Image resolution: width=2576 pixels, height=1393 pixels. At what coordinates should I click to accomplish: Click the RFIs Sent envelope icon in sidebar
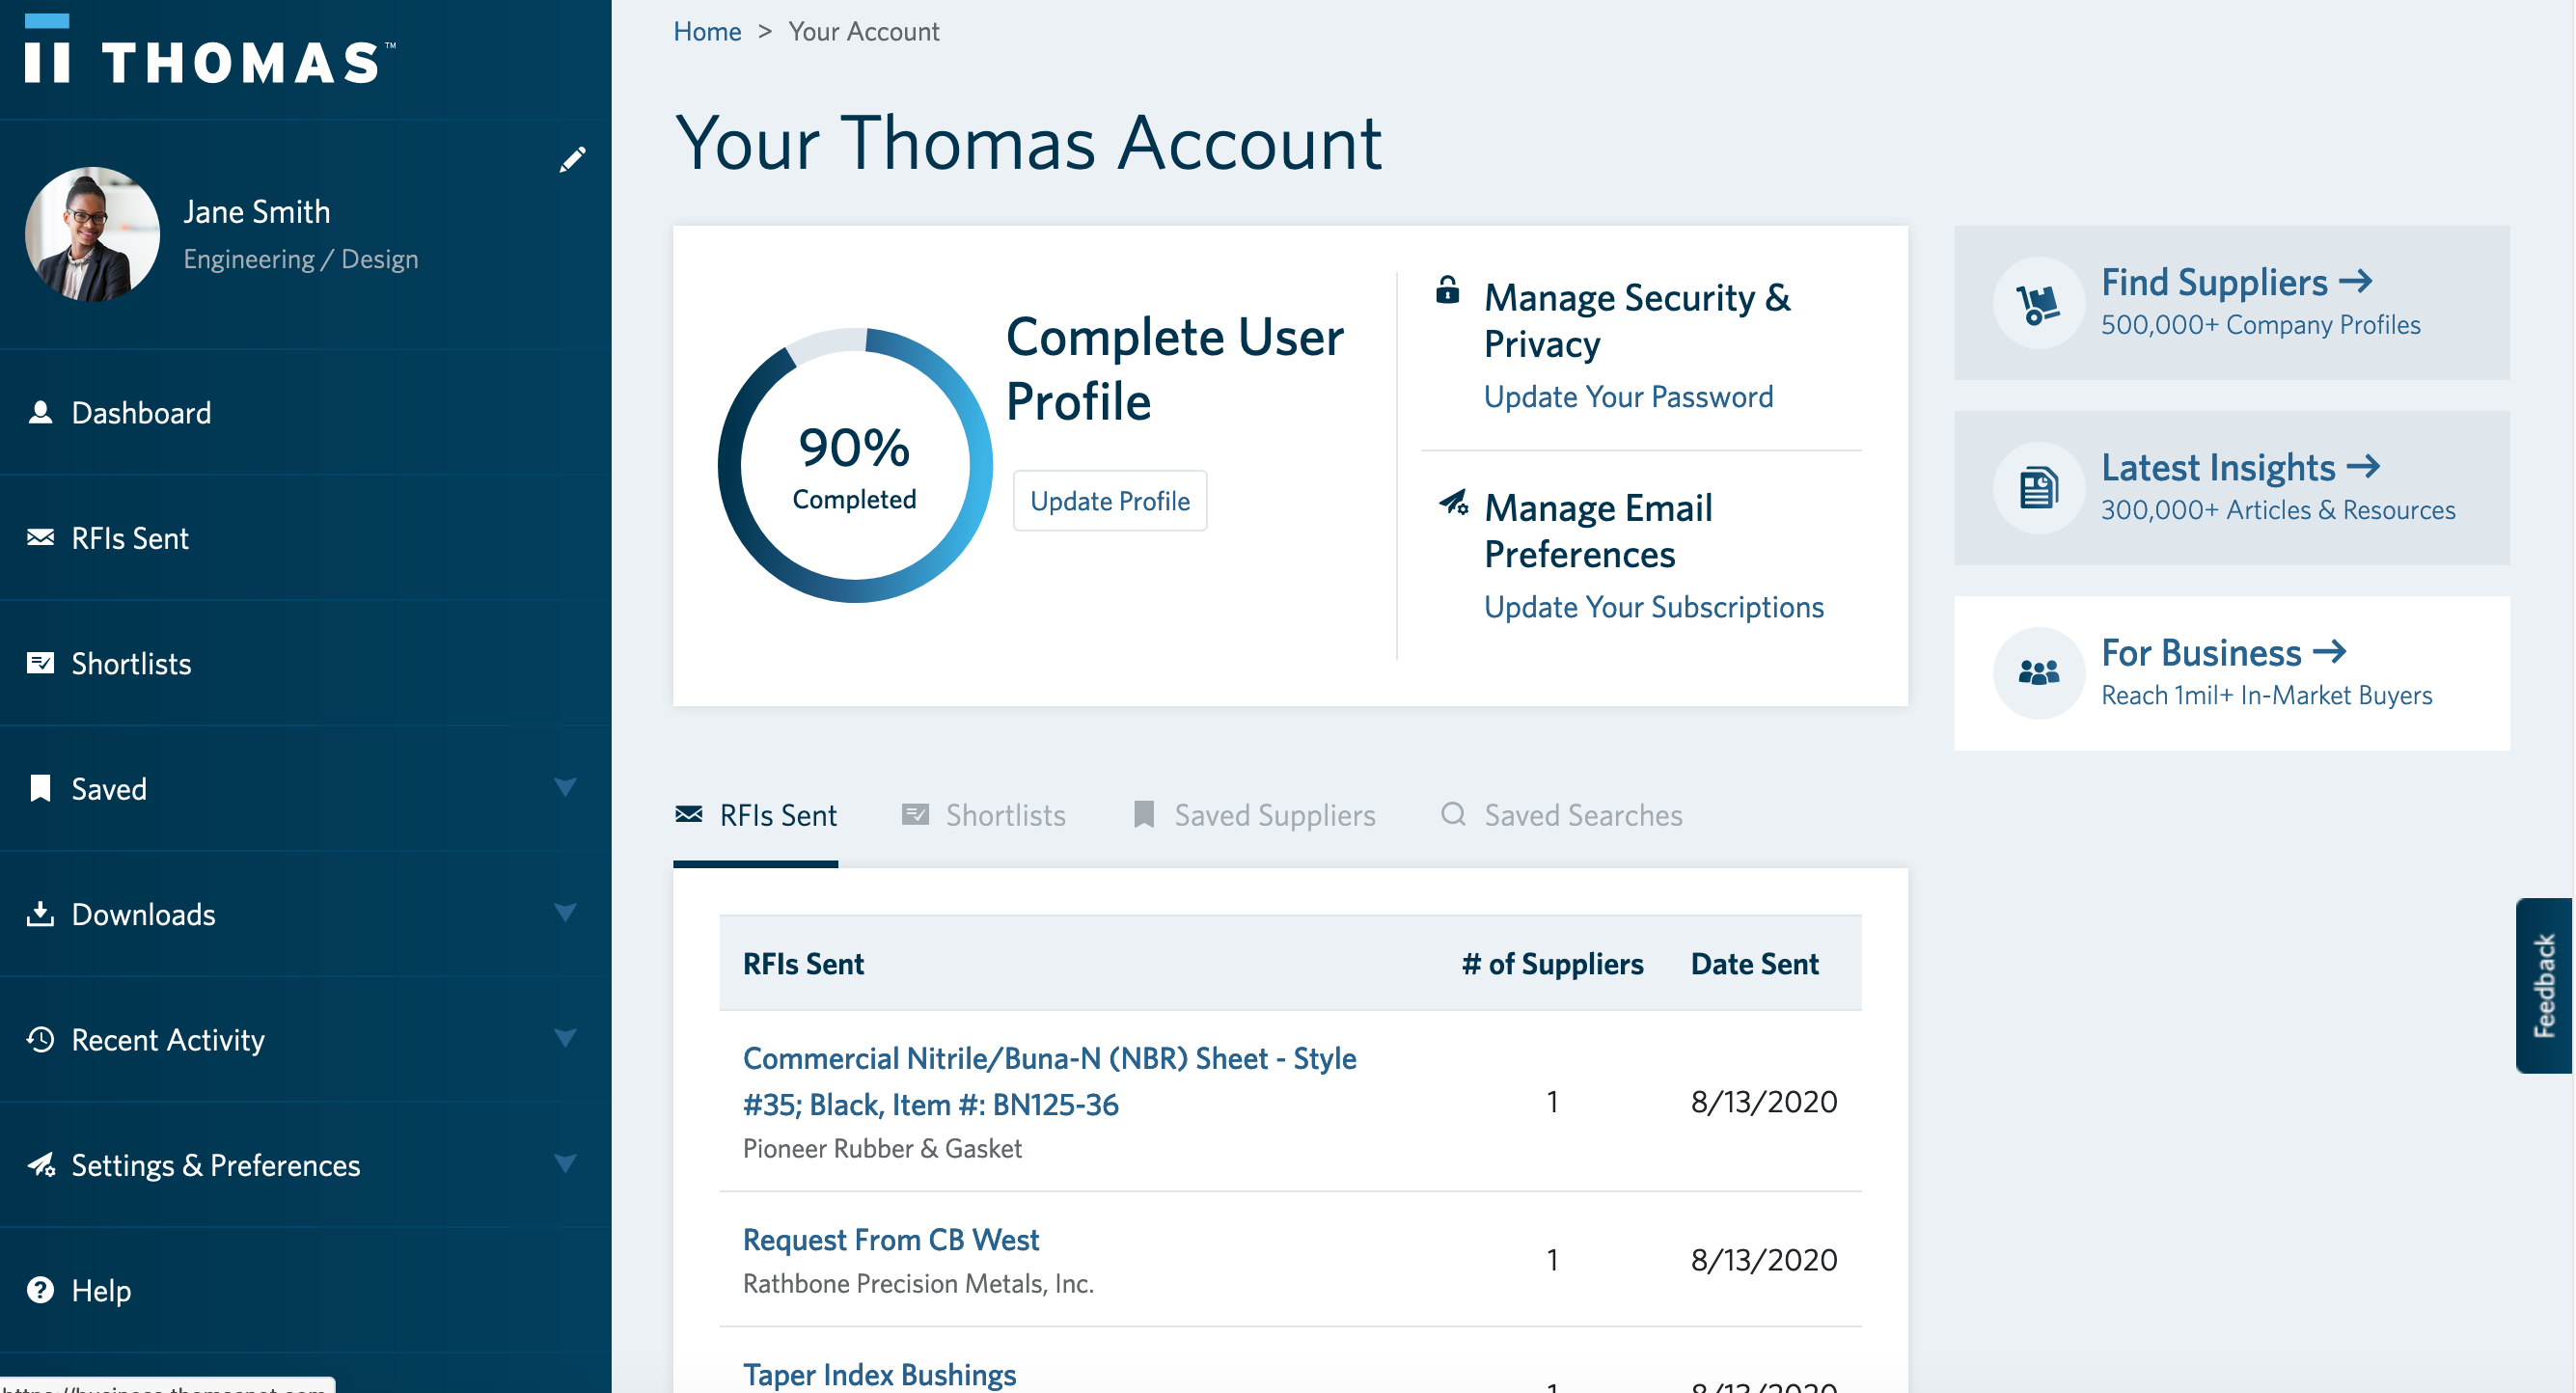pos(40,538)
